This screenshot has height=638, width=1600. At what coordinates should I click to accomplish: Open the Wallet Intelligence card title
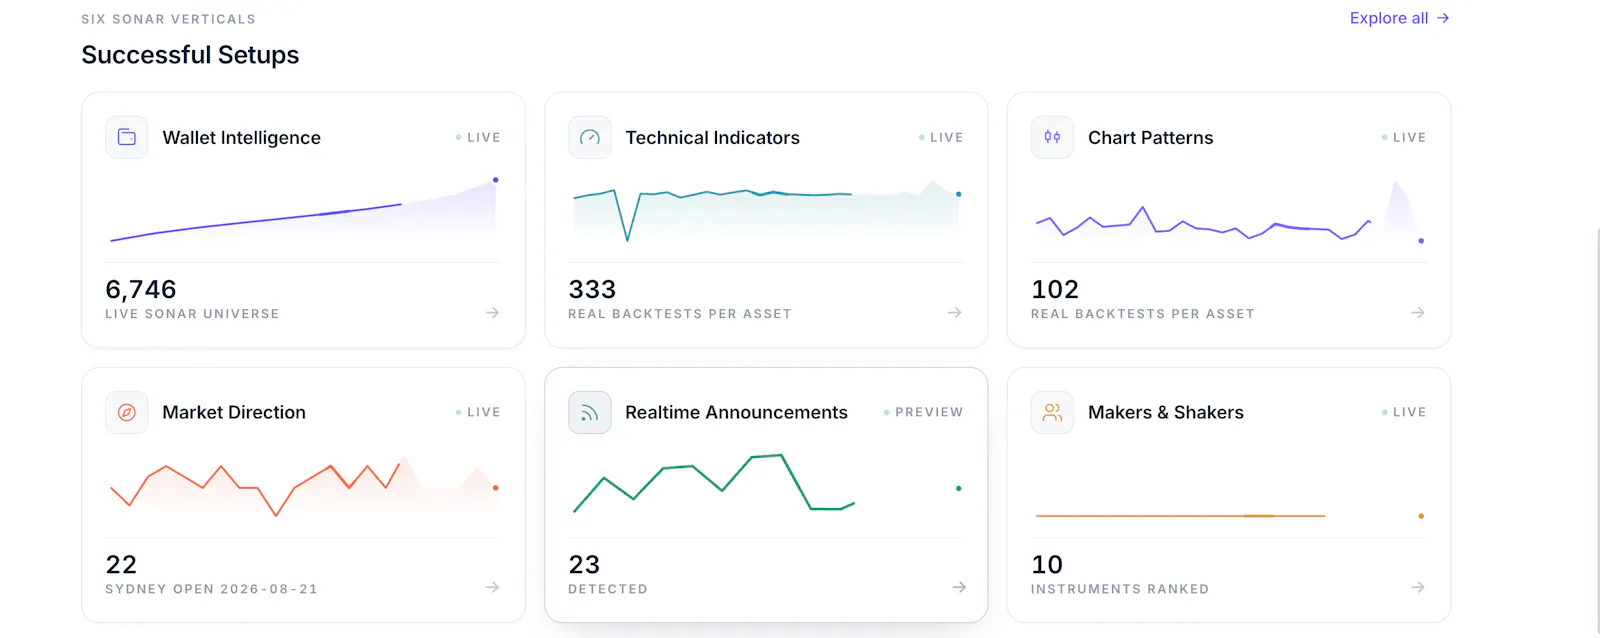(x=242, y=137)
